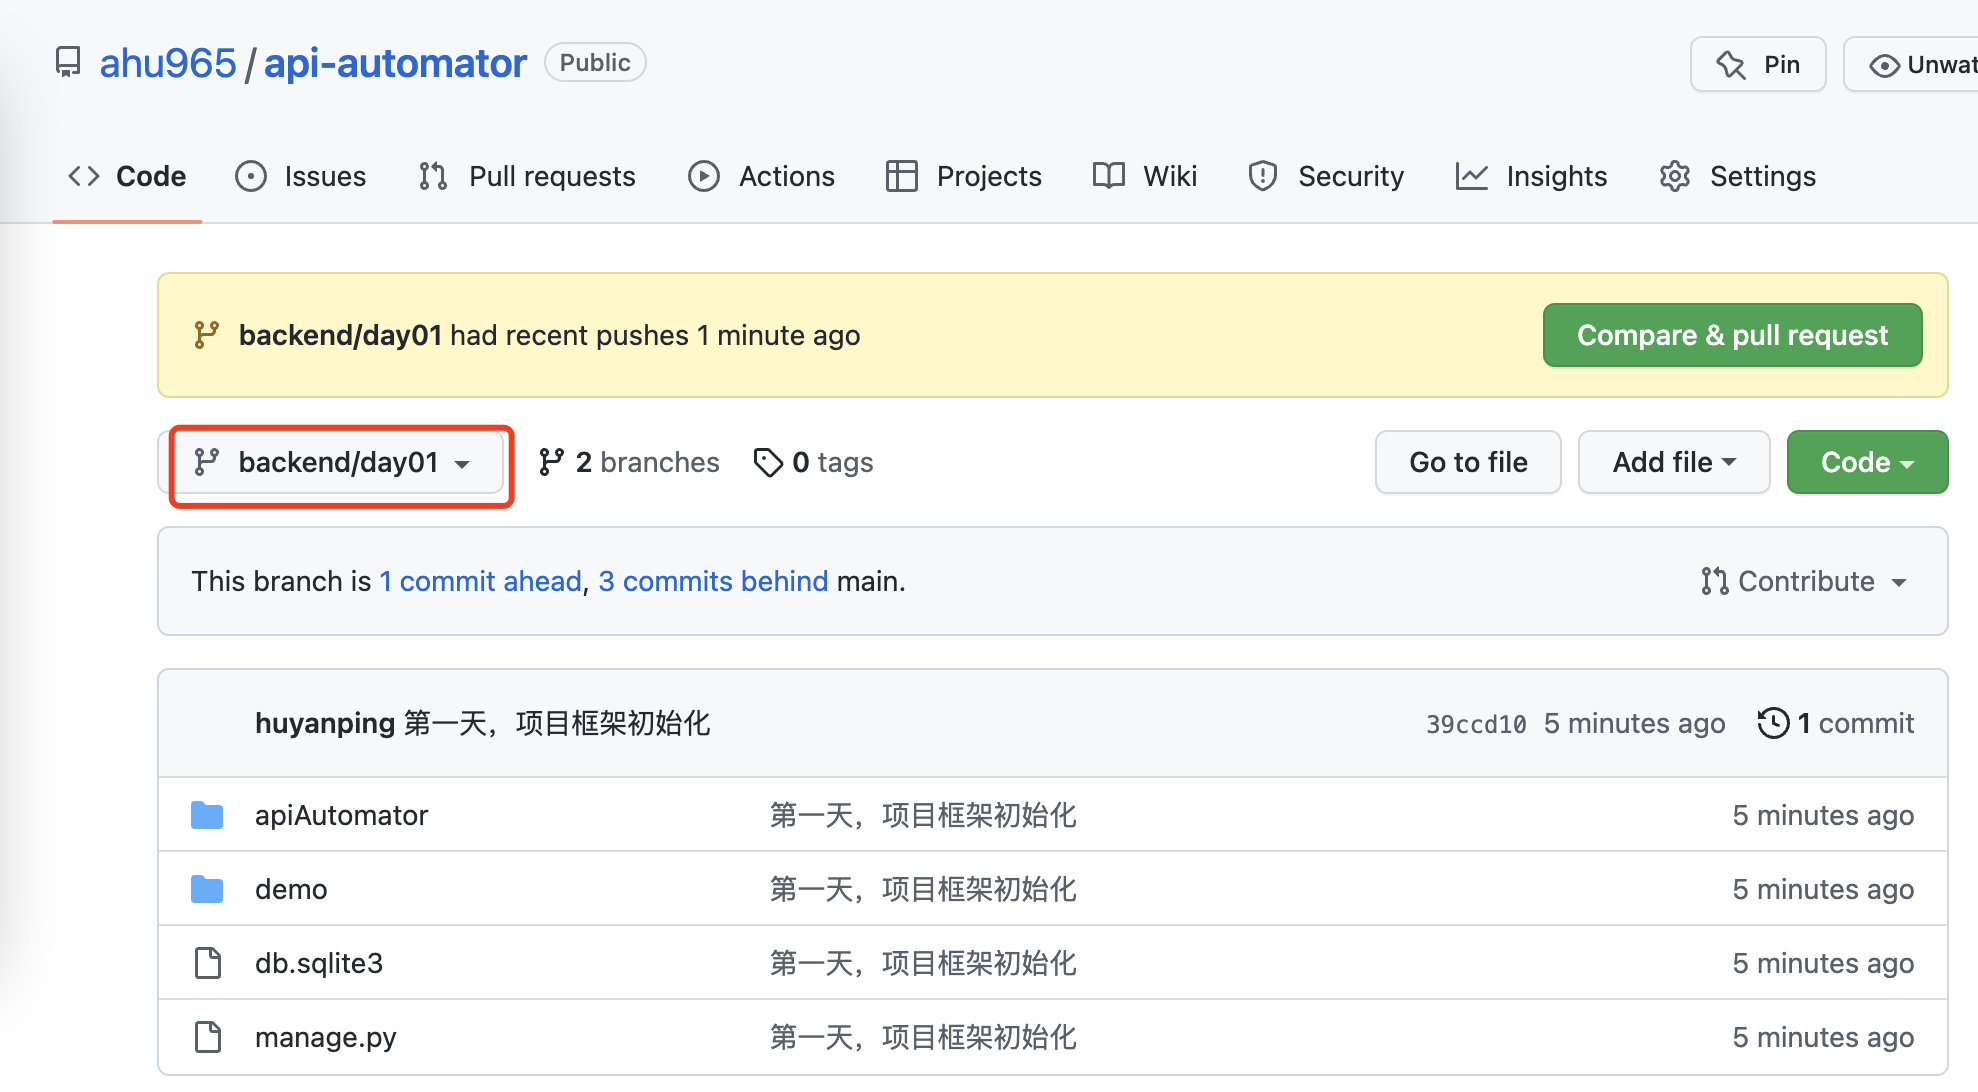The height and width of the screenshot is (1092, 1978).
Task: Click the branch icon in yellow push banner
Action: [x=206, y=335]
